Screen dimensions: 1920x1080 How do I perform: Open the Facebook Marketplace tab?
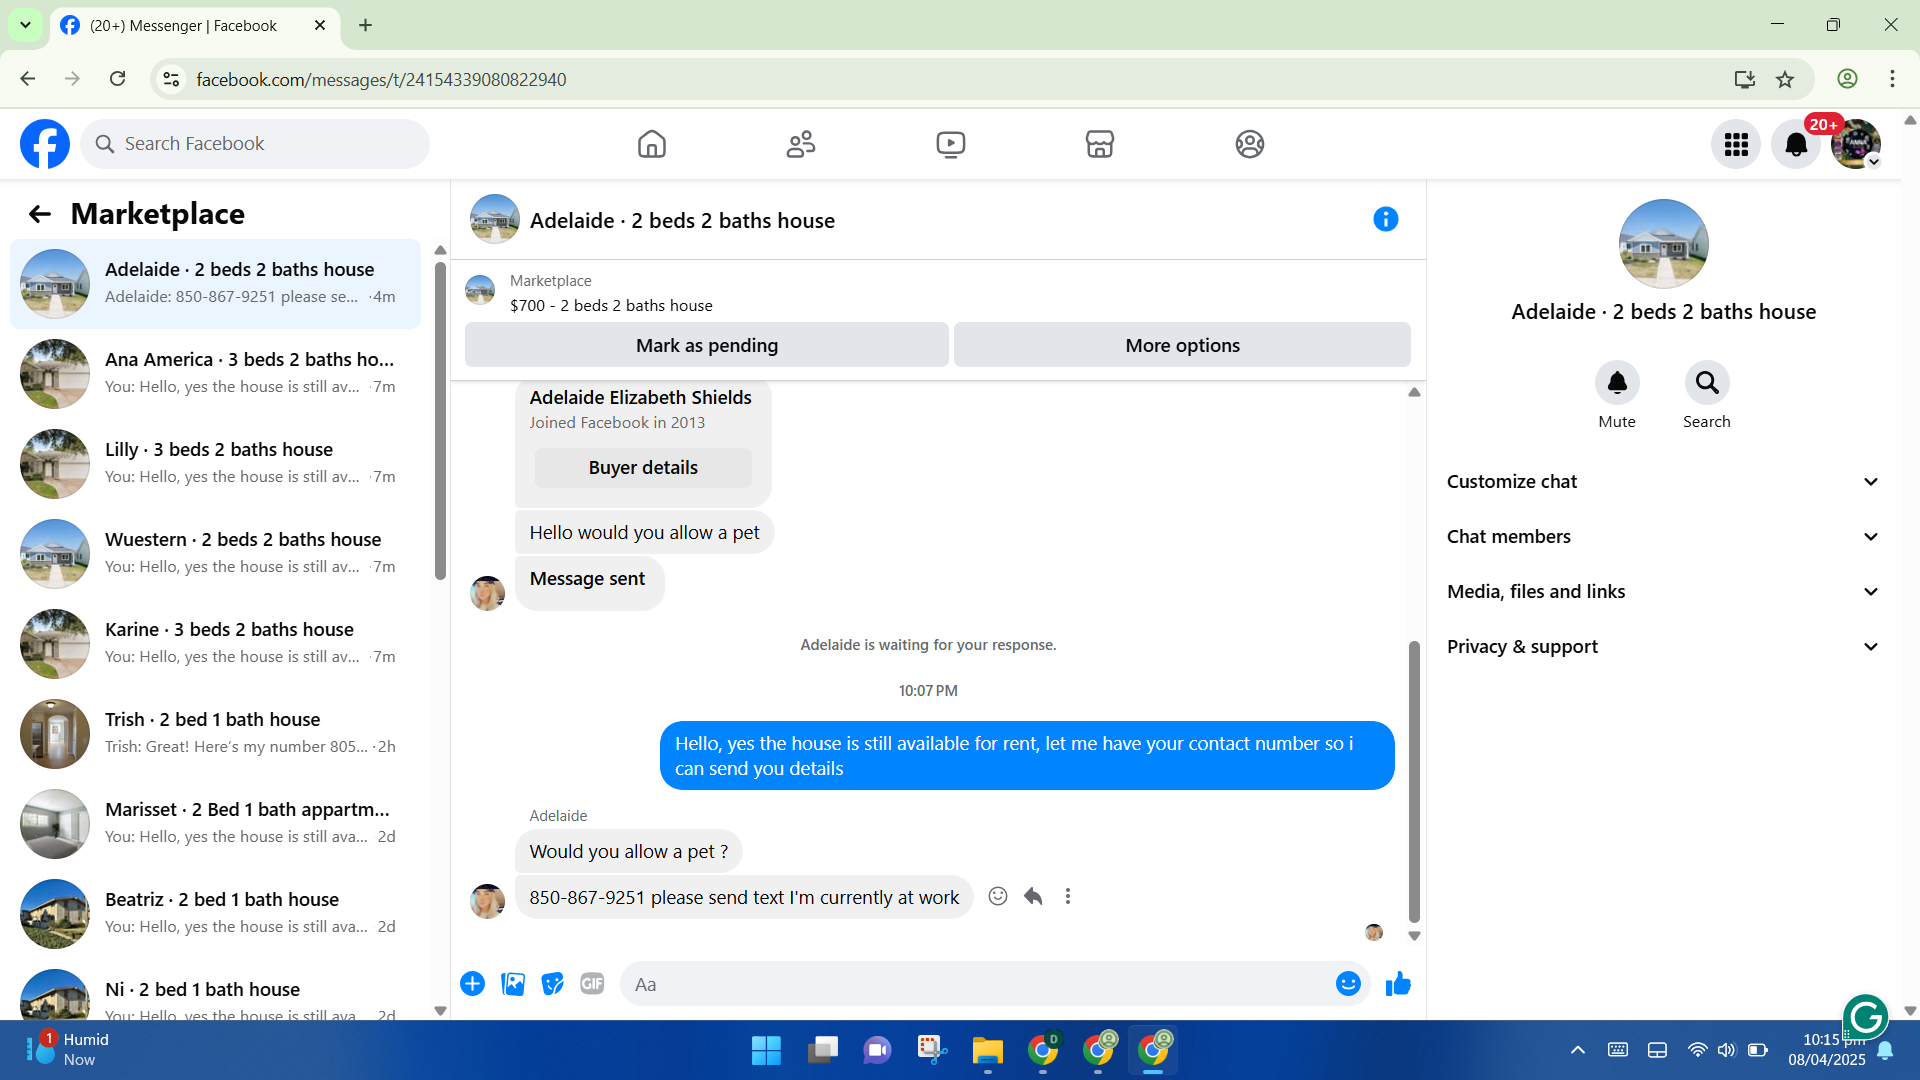[x=1099, y=144]
